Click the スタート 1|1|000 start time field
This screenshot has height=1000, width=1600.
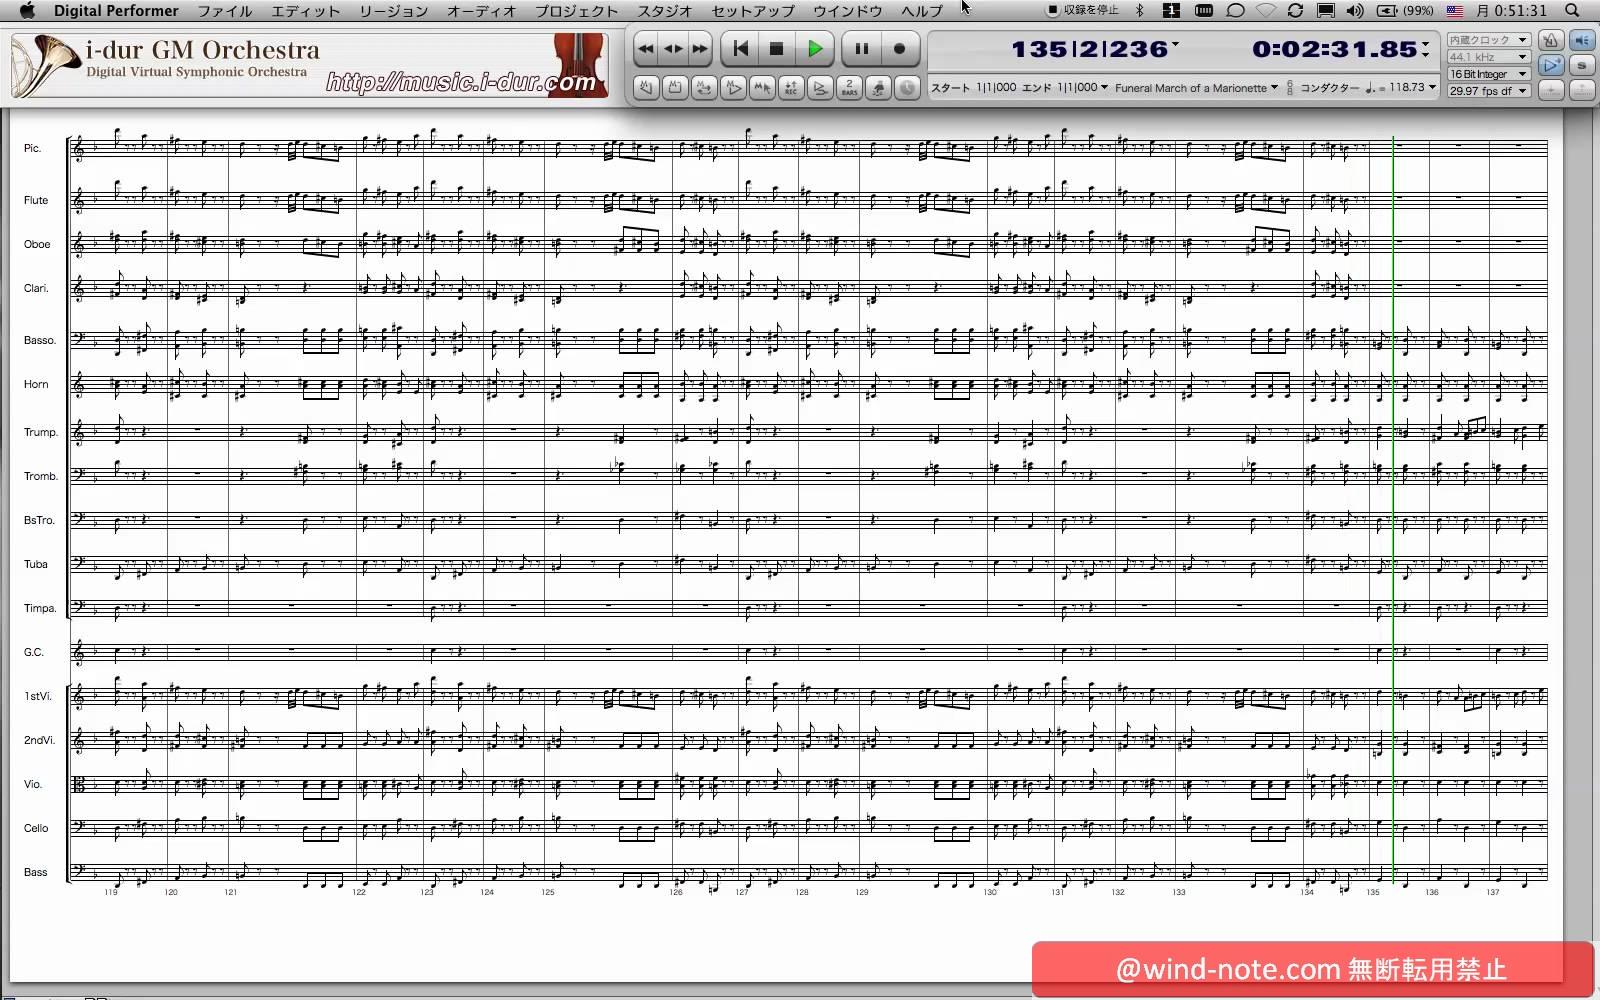pyautogui.click(x=973, y=88)
